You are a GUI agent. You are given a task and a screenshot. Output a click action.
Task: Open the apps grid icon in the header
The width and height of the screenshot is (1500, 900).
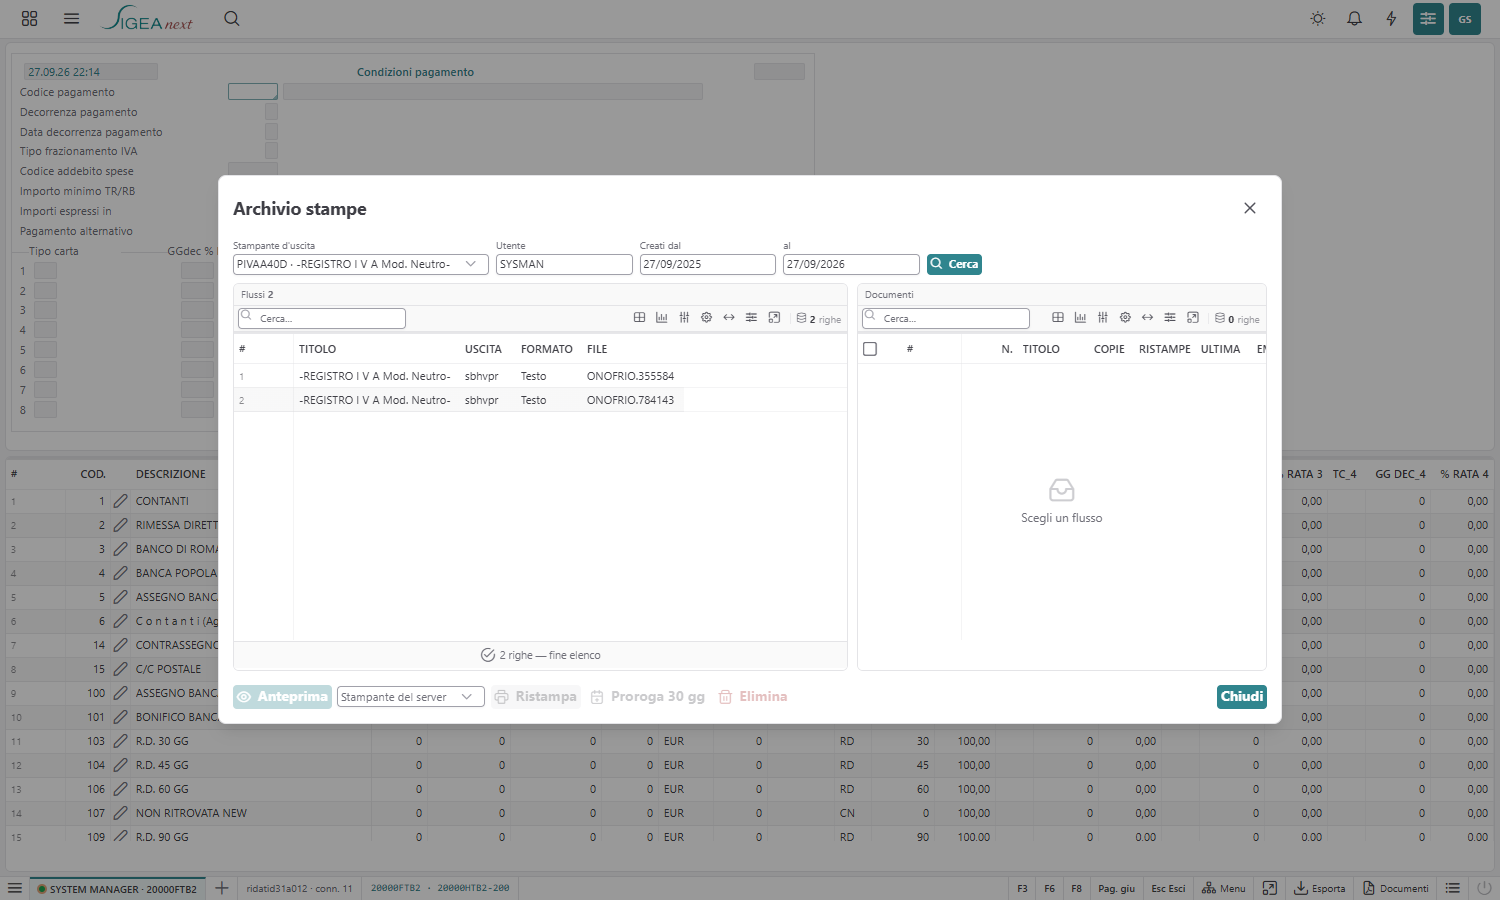[x=29, y=19]
